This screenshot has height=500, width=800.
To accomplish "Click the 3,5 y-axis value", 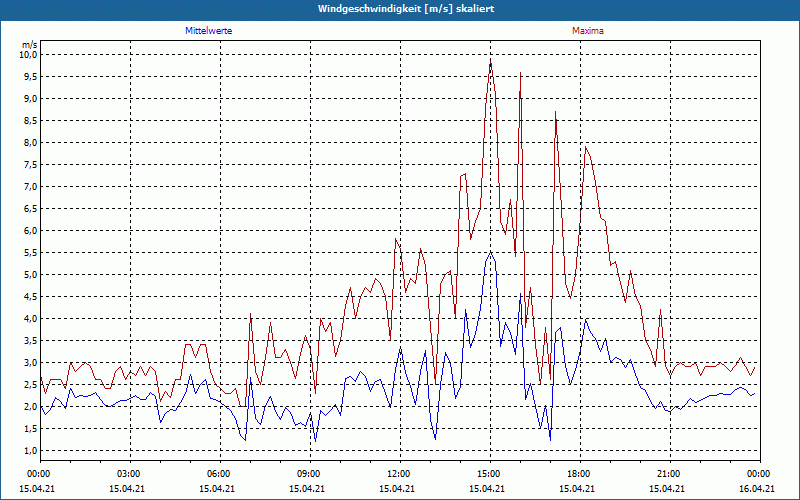I will click(x=31, y=340).
